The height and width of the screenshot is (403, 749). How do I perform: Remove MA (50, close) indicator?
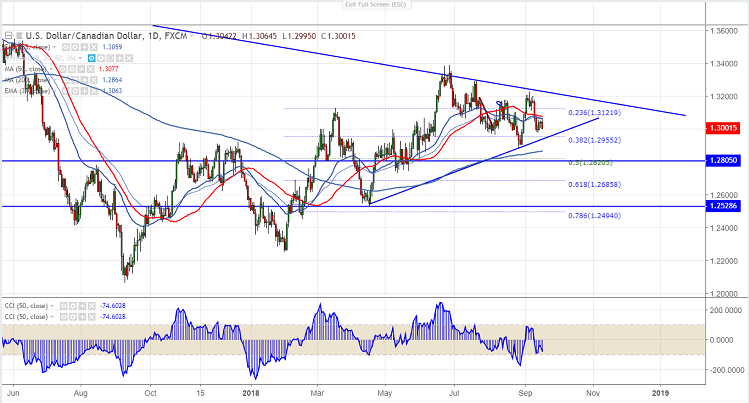pos(91,69)
